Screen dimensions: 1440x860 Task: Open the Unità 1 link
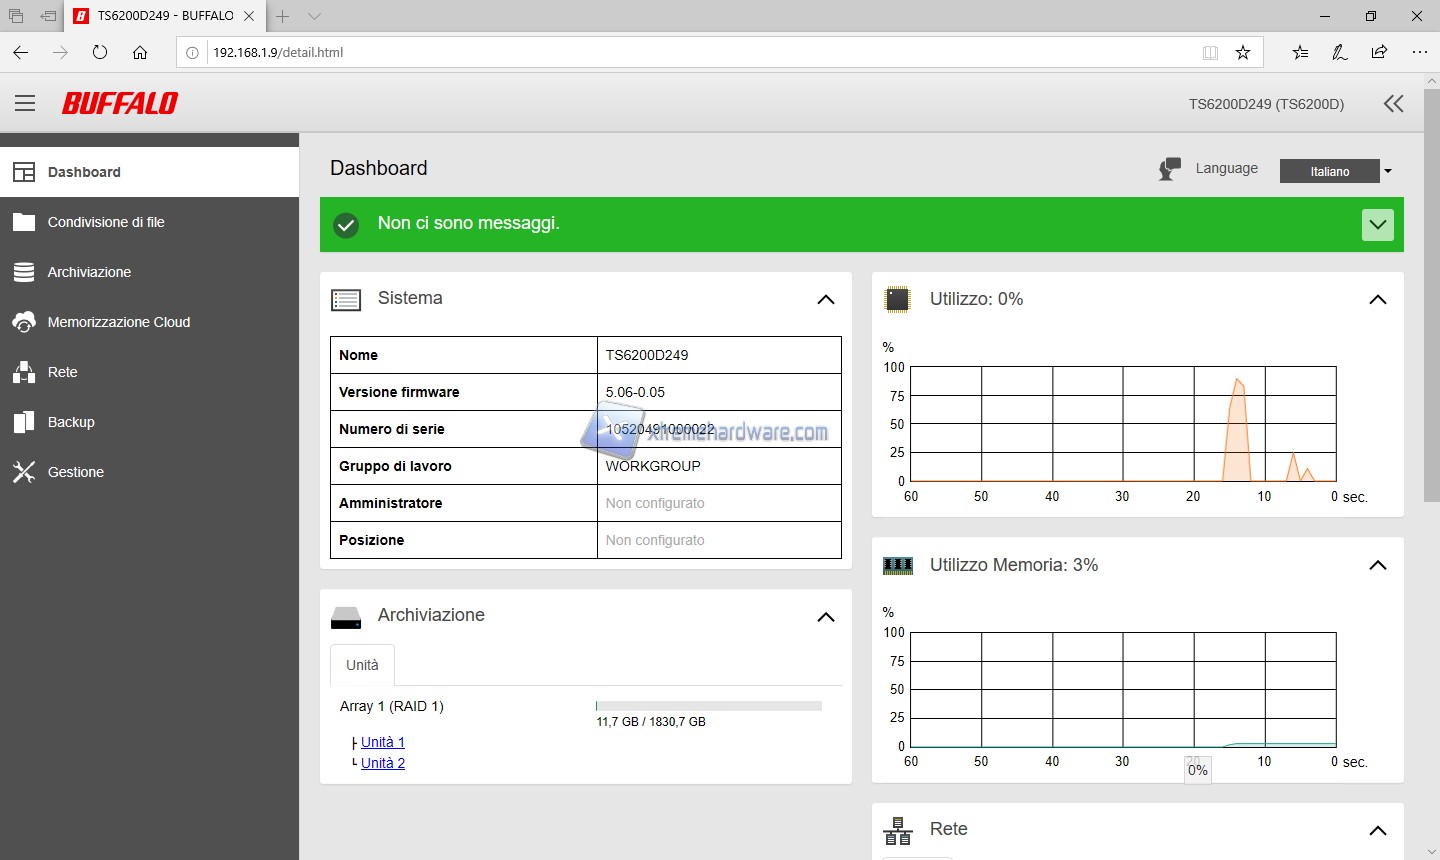[382, 742]
